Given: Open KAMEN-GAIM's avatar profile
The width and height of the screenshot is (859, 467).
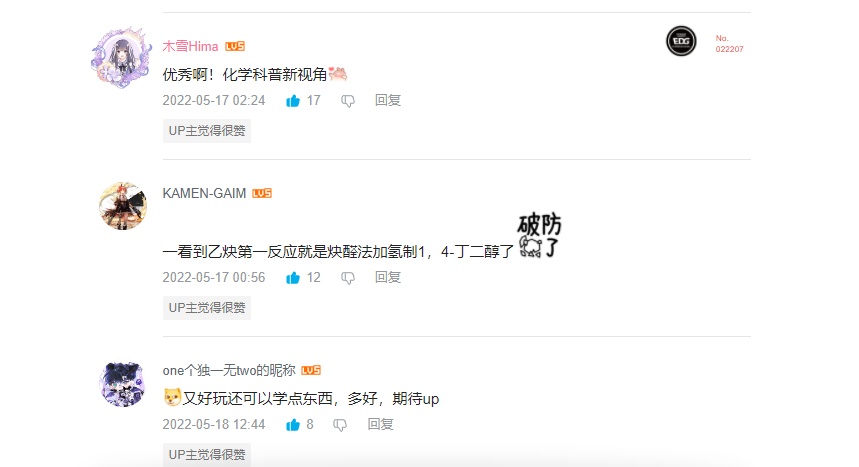Looking at the screenshot, I should 123,206.
